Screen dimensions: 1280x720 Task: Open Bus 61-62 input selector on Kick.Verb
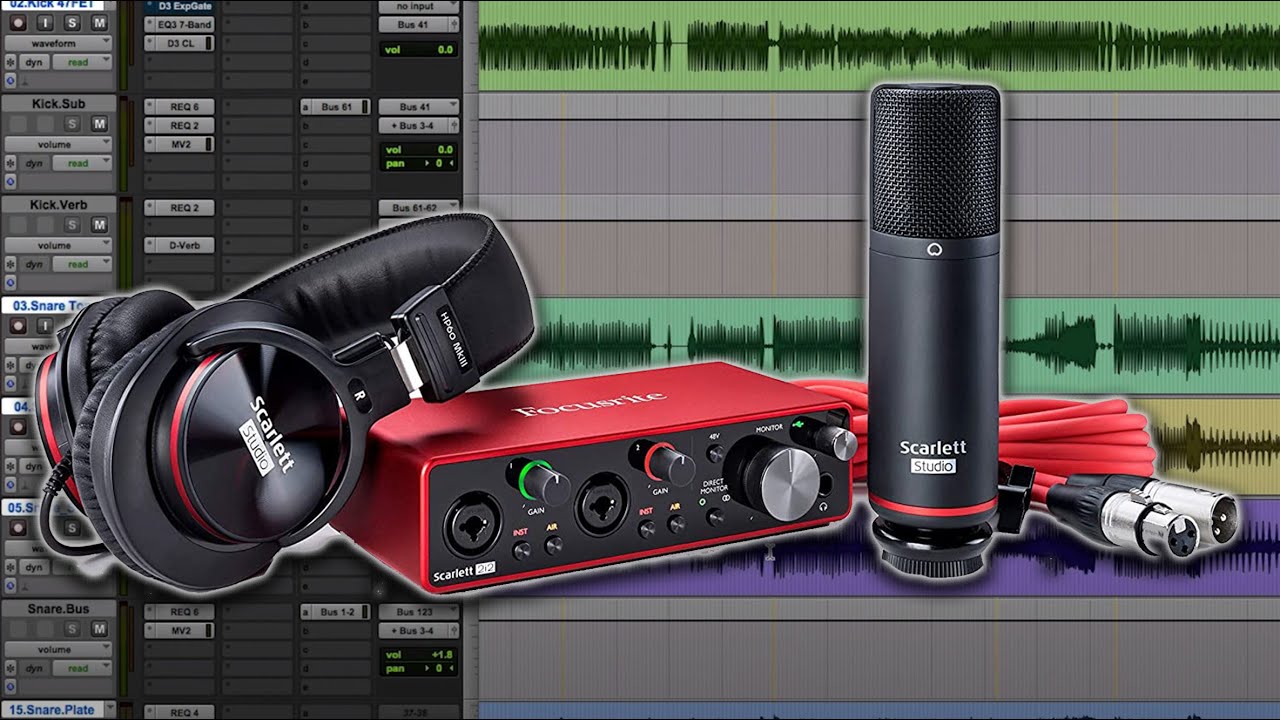click(x=419, y=207)
